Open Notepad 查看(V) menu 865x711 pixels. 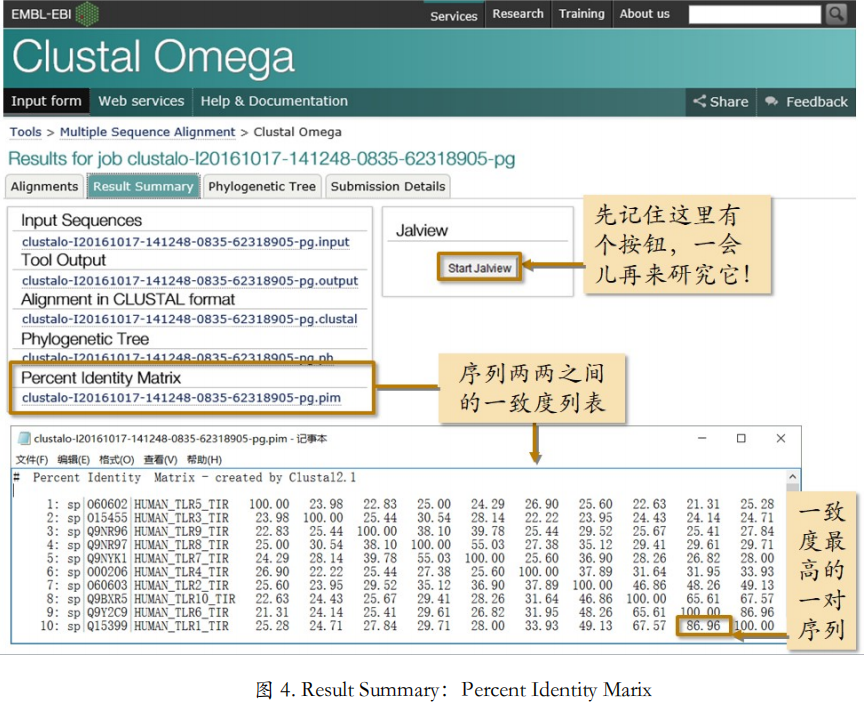(x=161, y=459)
